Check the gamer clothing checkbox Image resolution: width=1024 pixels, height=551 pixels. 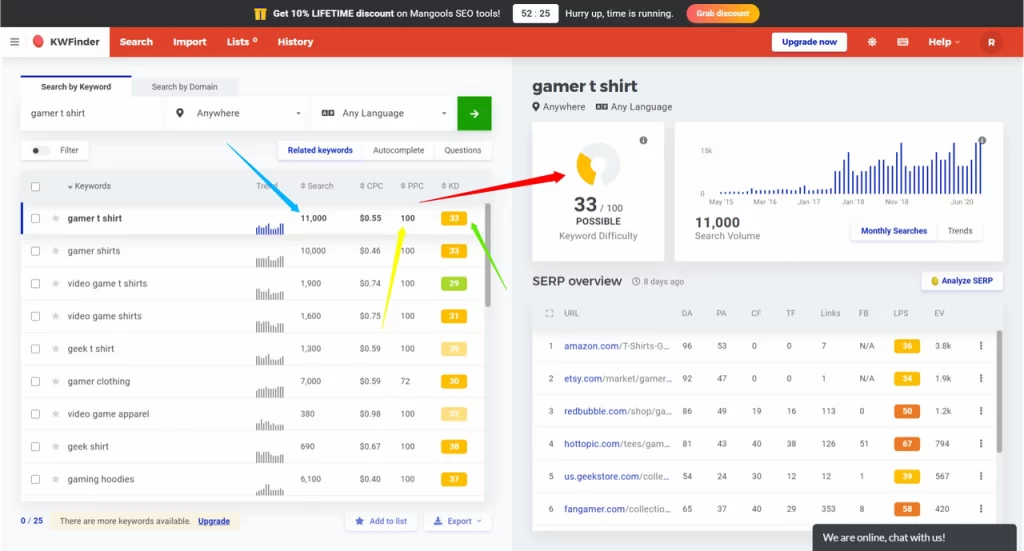pos(35,382)
